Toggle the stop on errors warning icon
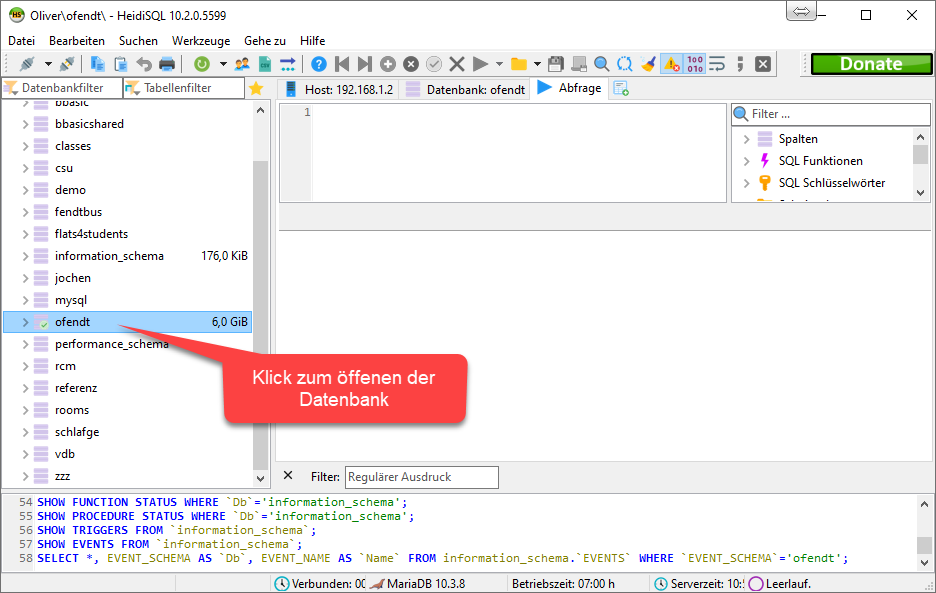 click(x=672, y=64)
